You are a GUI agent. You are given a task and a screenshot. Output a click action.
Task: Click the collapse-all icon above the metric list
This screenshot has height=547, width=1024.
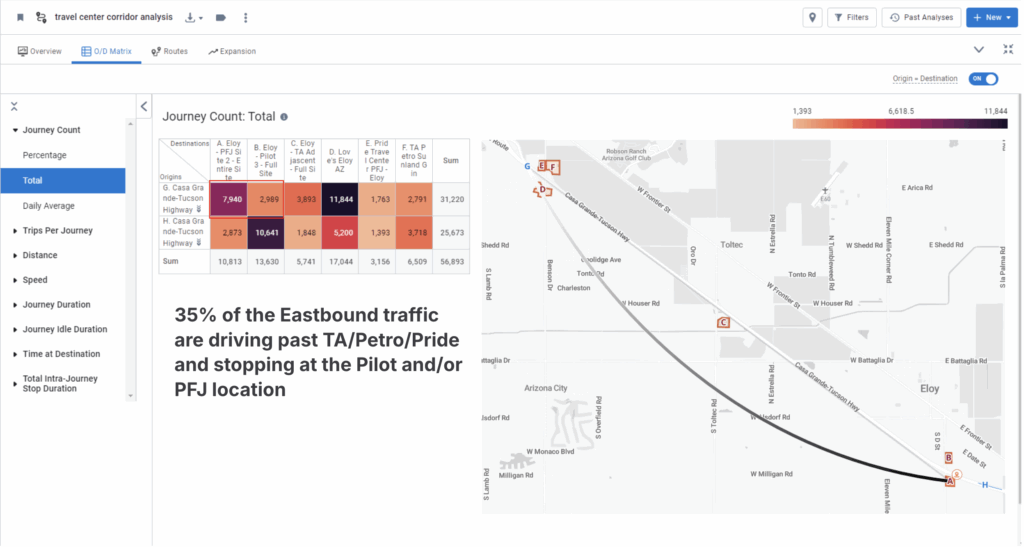[14, 105]
